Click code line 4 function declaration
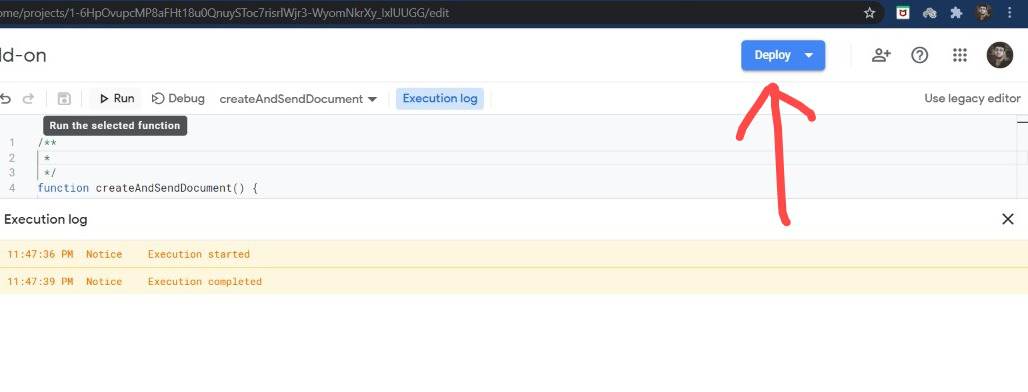The height and width of the screenshot is (392, 1028). pyautogui.click(x=148, y=188)
